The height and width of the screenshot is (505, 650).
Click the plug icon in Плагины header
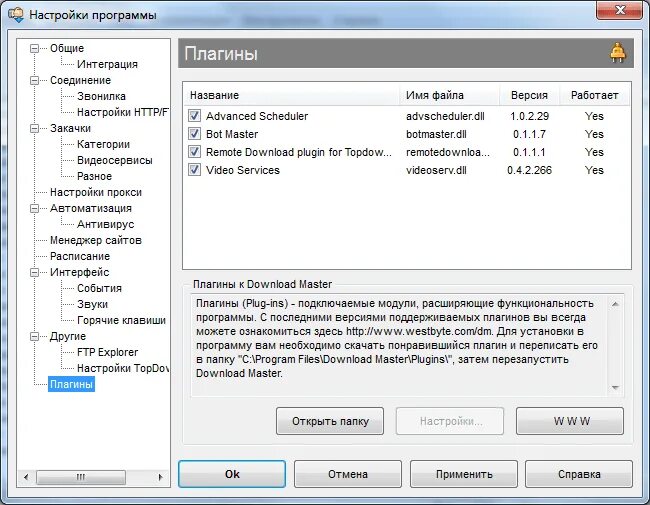pos(618,53)
